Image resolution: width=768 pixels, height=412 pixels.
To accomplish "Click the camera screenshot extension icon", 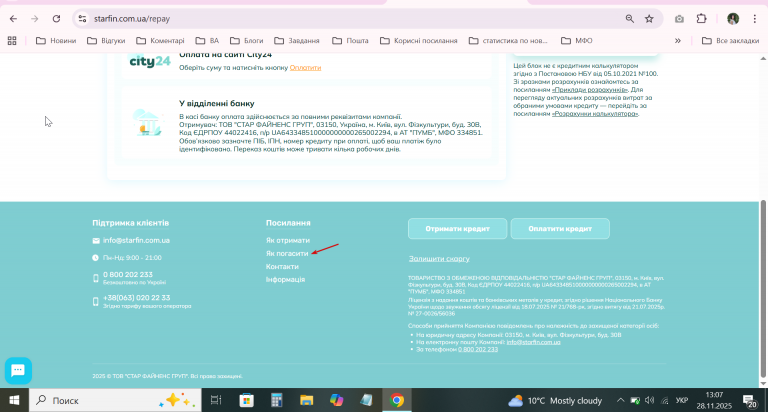I will point(679,19).
